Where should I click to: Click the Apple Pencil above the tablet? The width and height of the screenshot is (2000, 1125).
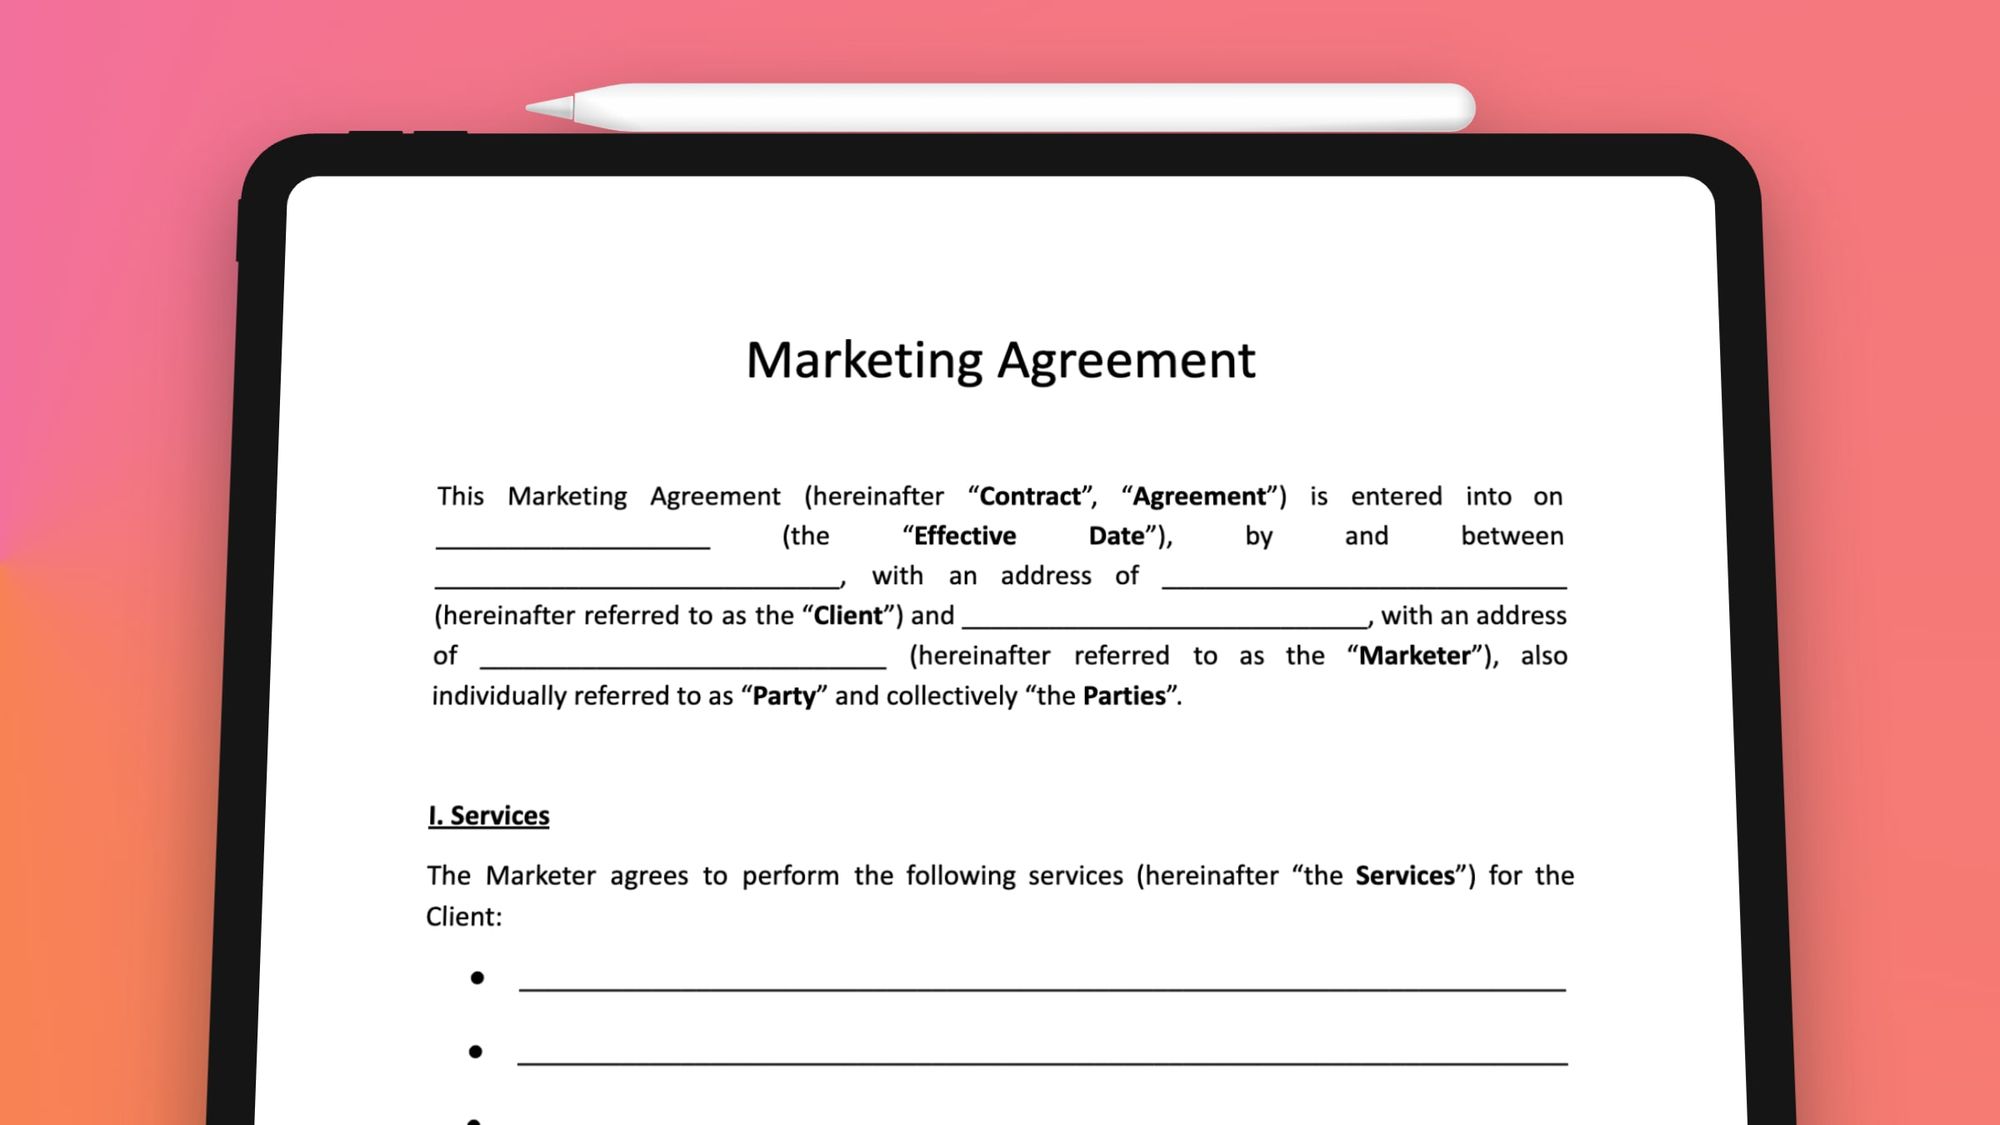pyautogui.click(x=1000, y=103)
